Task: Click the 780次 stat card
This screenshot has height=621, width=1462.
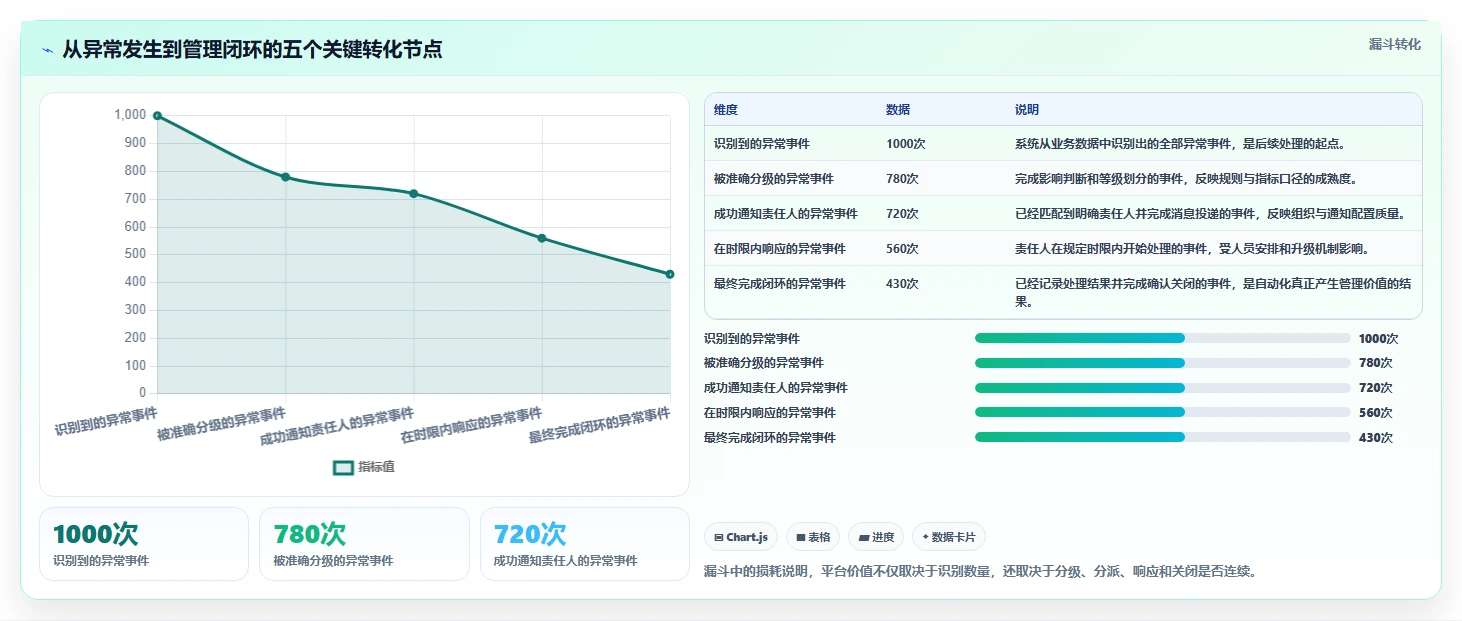Action: click(364, 544)
